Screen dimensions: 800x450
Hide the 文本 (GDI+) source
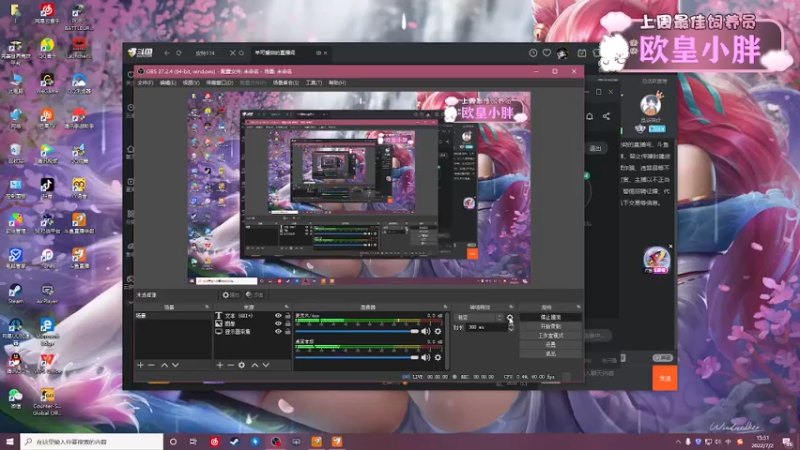278,316
